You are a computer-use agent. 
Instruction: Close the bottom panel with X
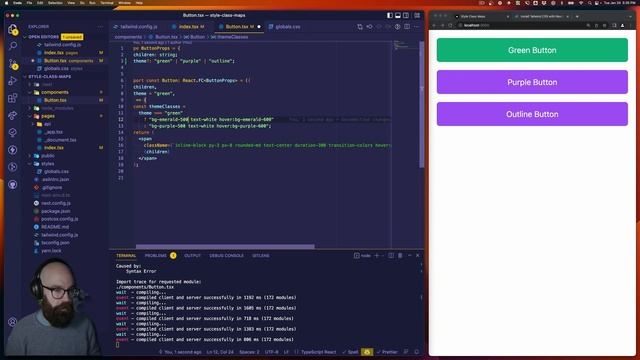pos(418,256)
